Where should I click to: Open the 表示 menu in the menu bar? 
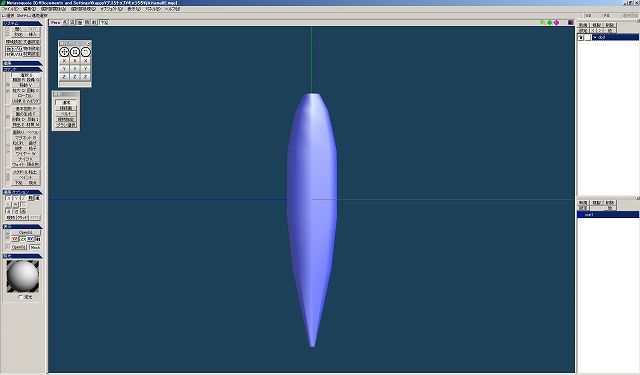point(134,9)
